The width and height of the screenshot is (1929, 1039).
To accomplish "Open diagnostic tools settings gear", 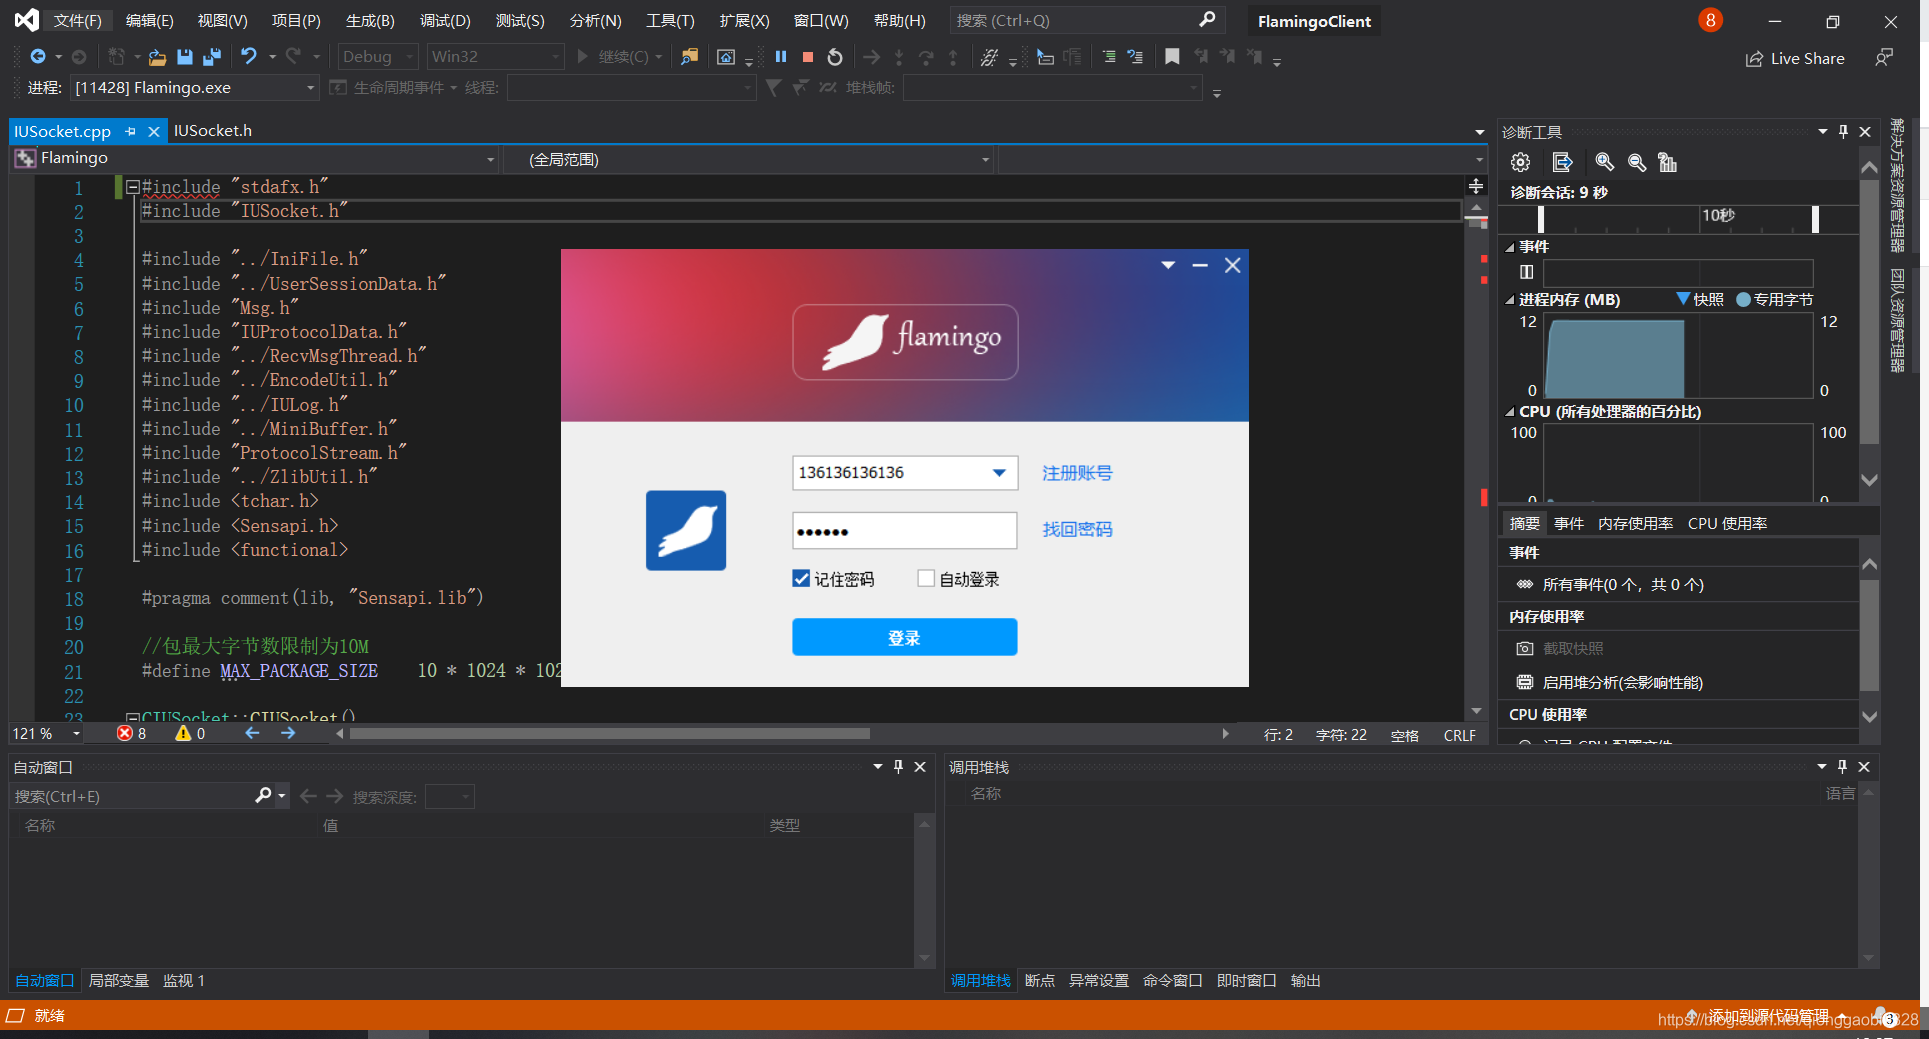I will (1521, 162).
